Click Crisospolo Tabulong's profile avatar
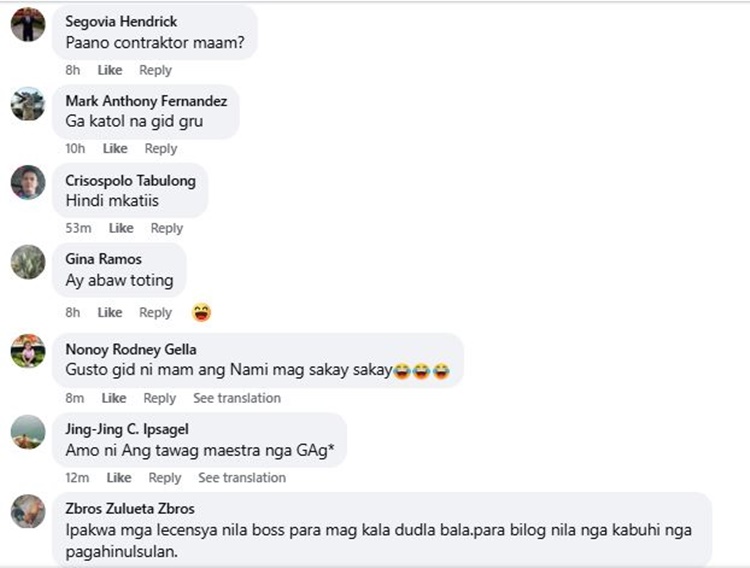Image resolution: width=750 pixels, height=568 pixels. 28,182
